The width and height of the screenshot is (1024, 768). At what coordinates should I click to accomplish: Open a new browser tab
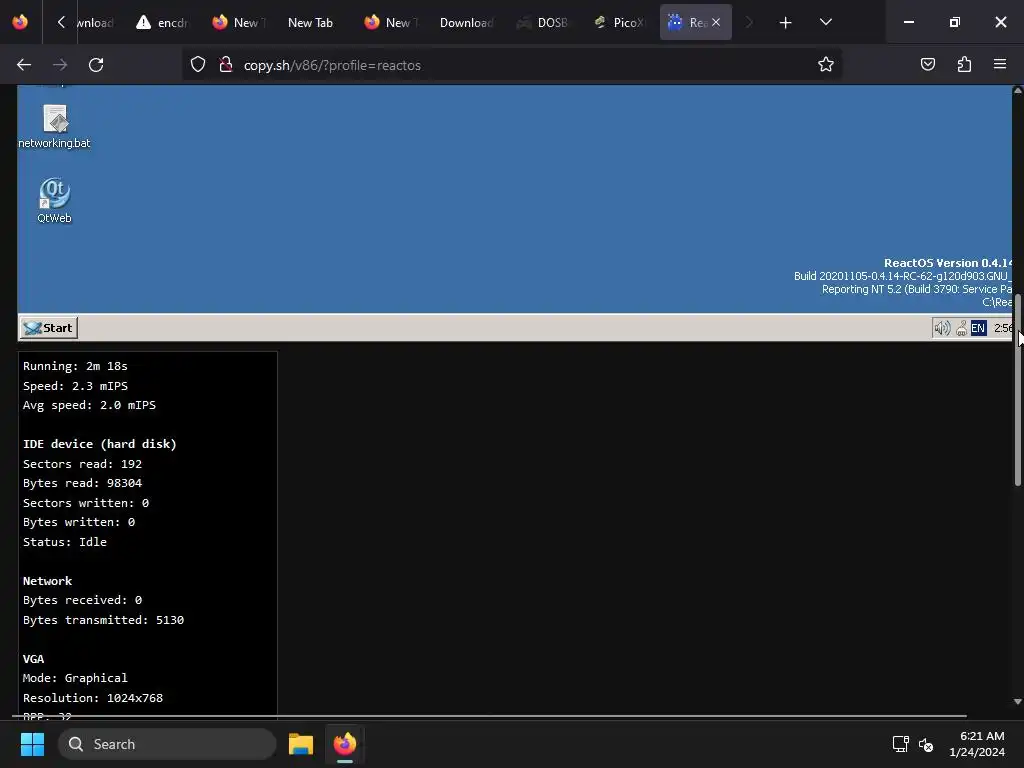pos(785,23)
